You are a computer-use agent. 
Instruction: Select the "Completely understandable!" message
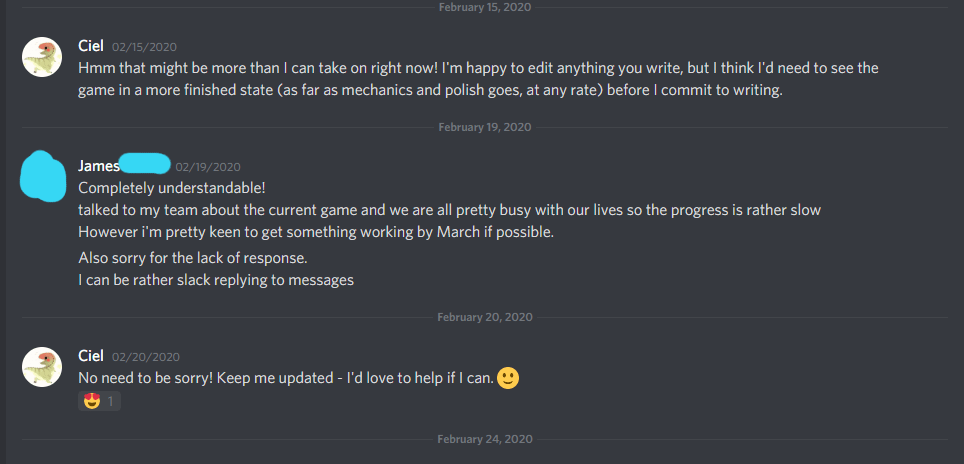coord(173,187)
